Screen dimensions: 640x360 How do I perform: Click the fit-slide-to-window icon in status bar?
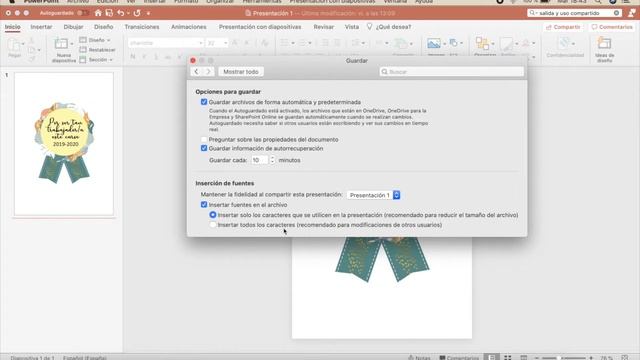pos(624,358)
